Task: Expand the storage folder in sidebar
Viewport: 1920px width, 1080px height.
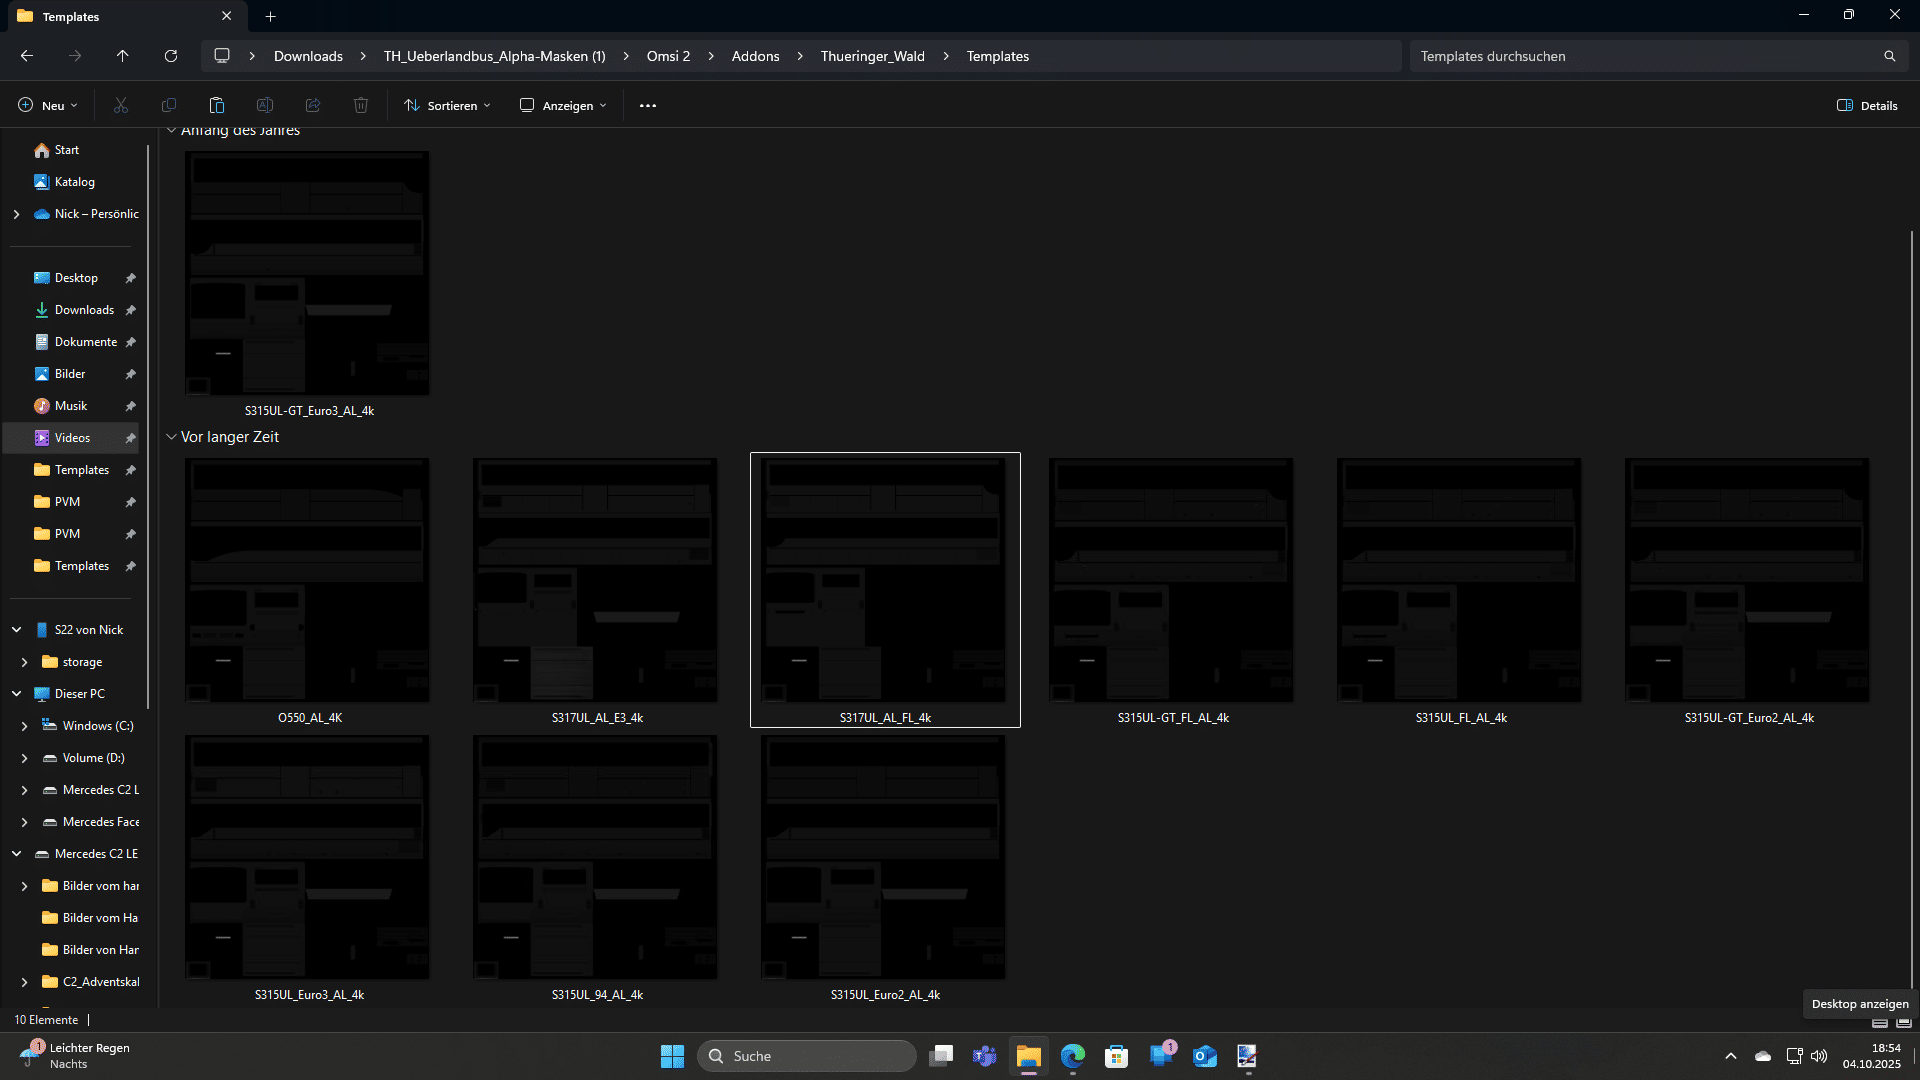Action: [x=24, y=662]
